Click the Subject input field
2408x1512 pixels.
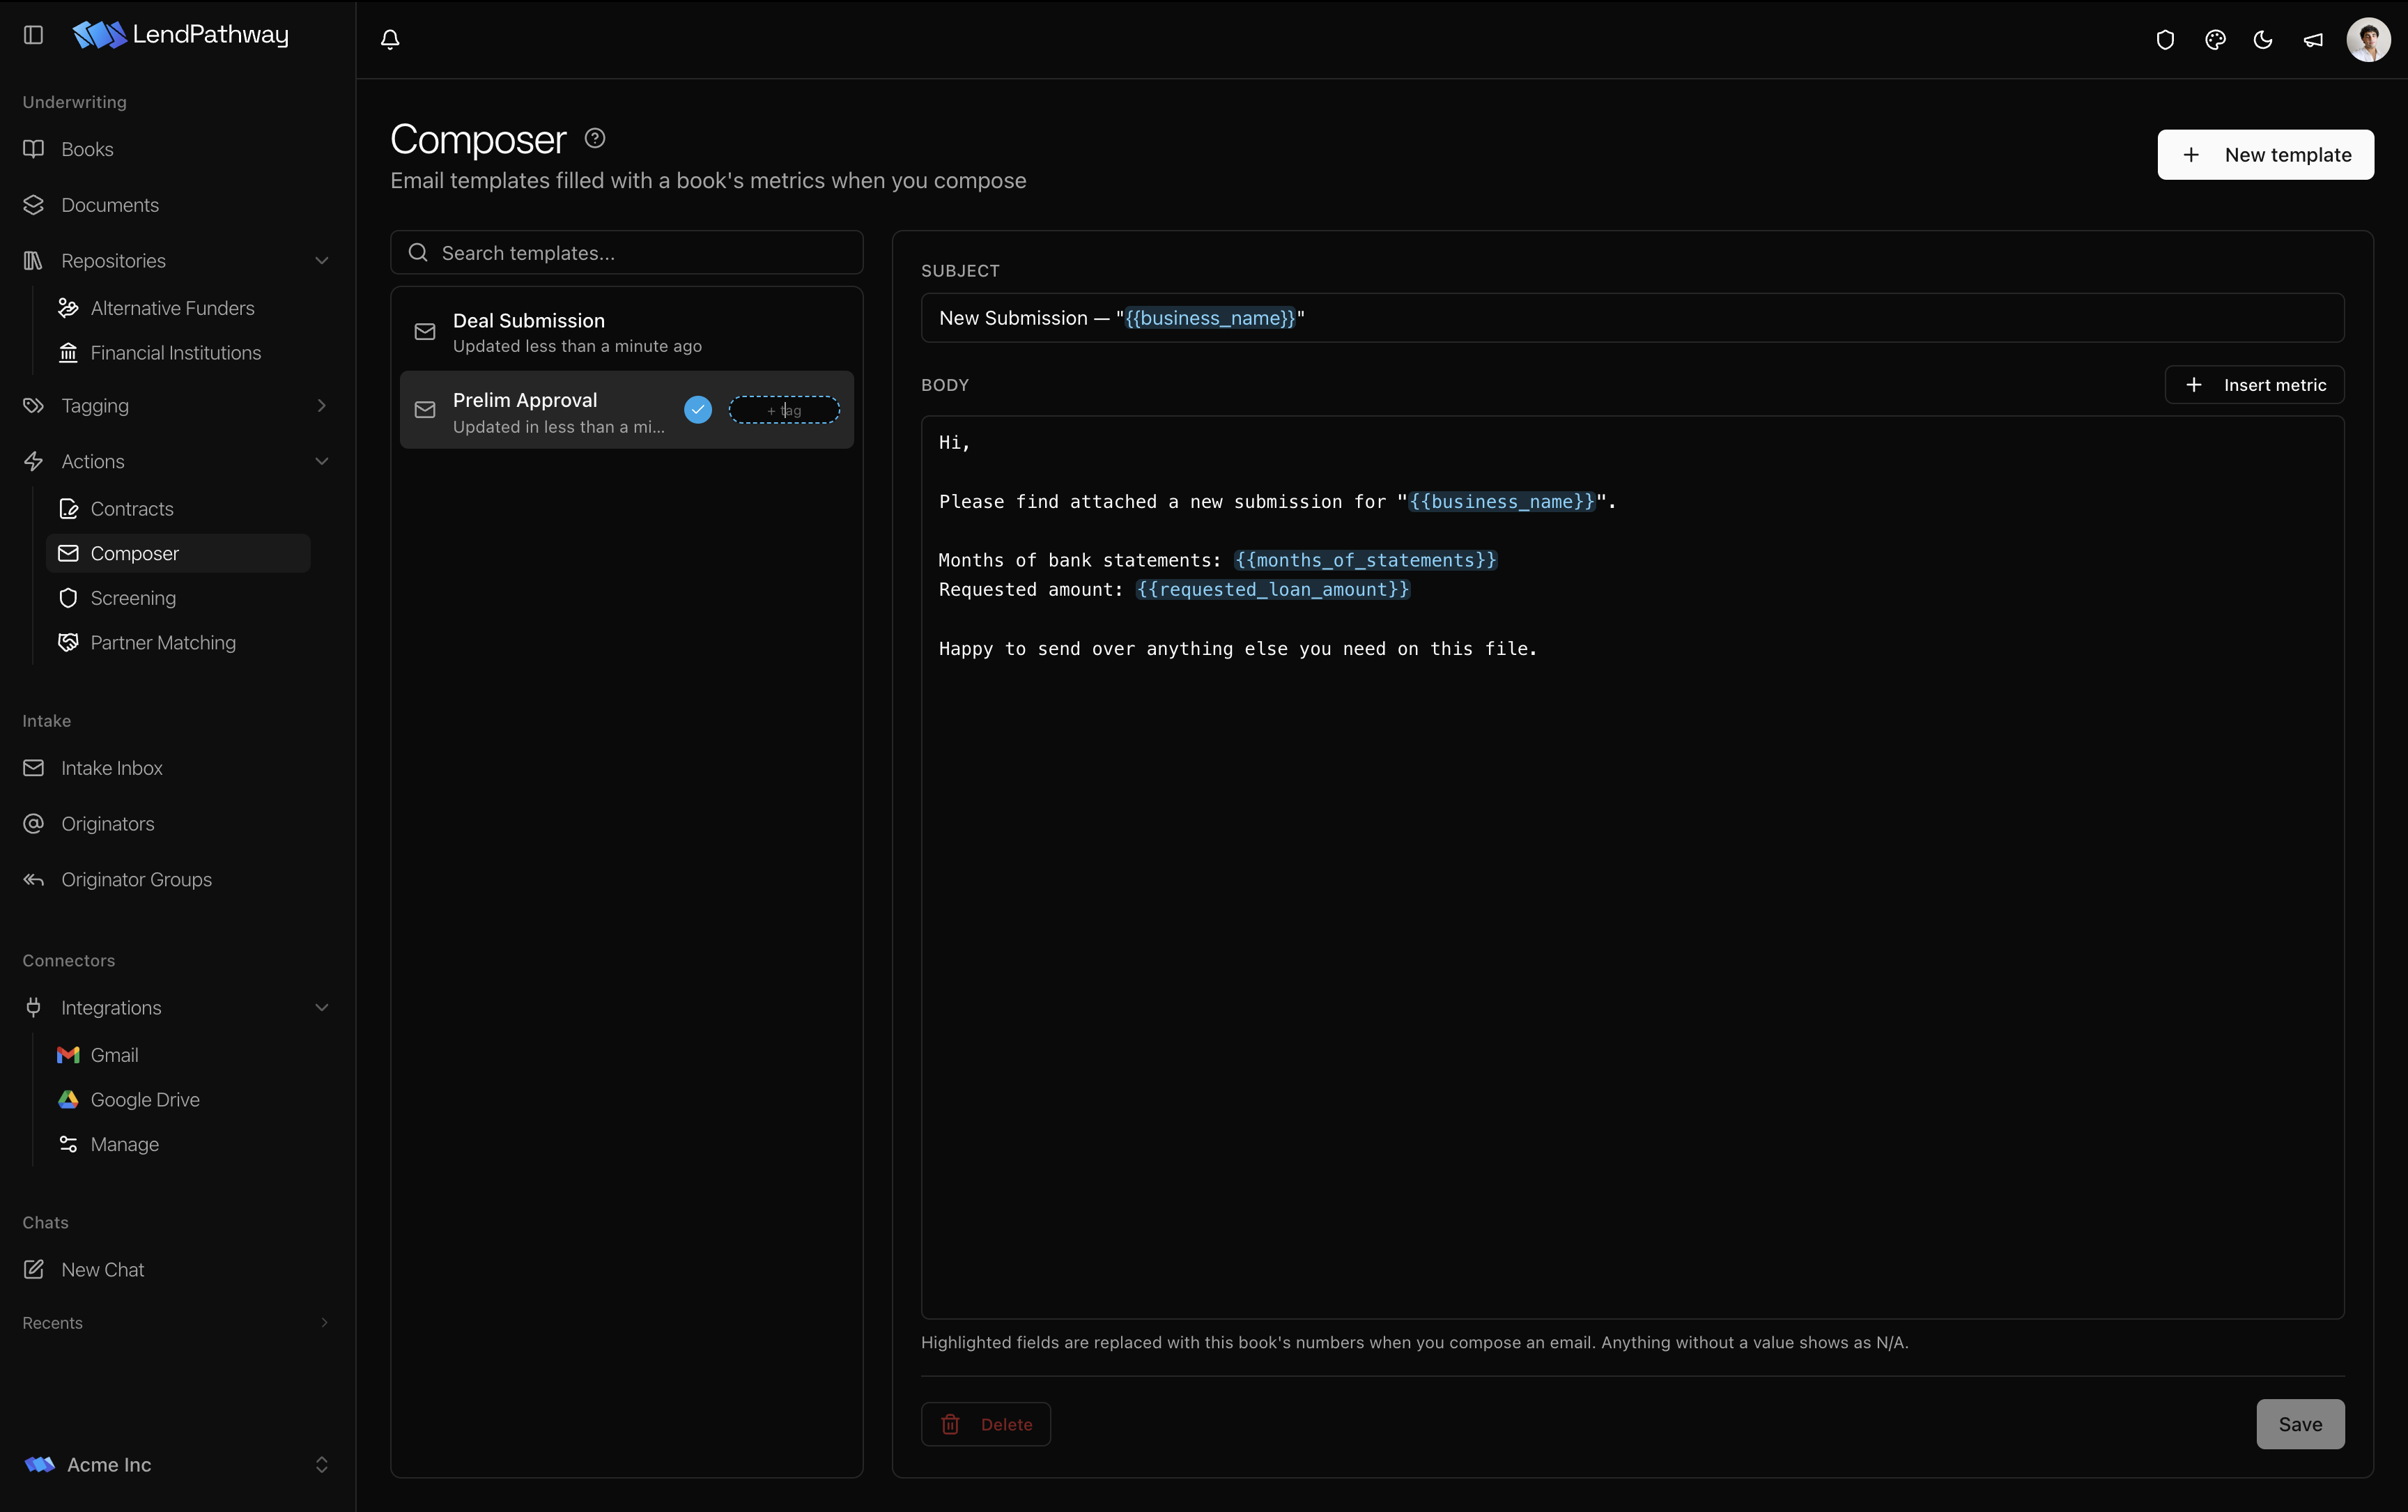[1632, 318]
